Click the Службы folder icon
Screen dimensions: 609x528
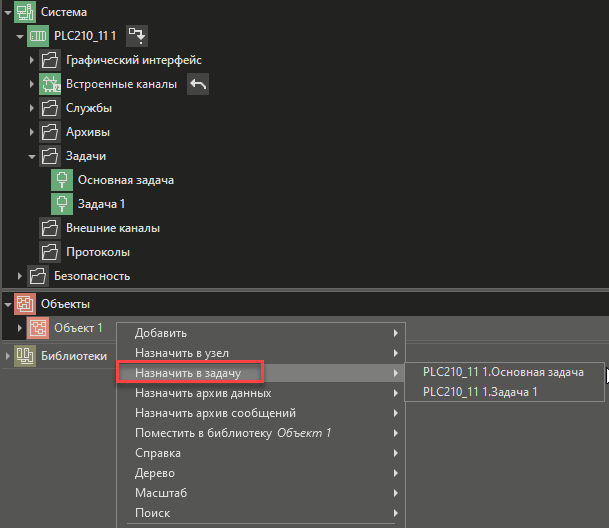(x=50, y=108)
